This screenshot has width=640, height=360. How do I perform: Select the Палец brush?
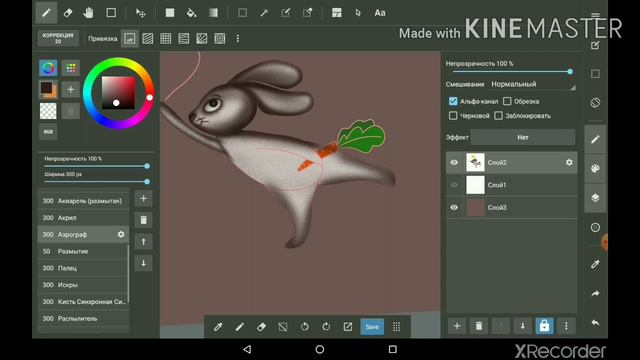click(x=83, y=268)
